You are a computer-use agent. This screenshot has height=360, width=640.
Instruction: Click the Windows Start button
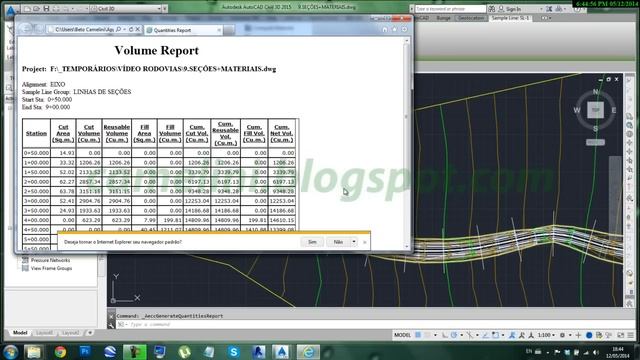pos(10,351)
